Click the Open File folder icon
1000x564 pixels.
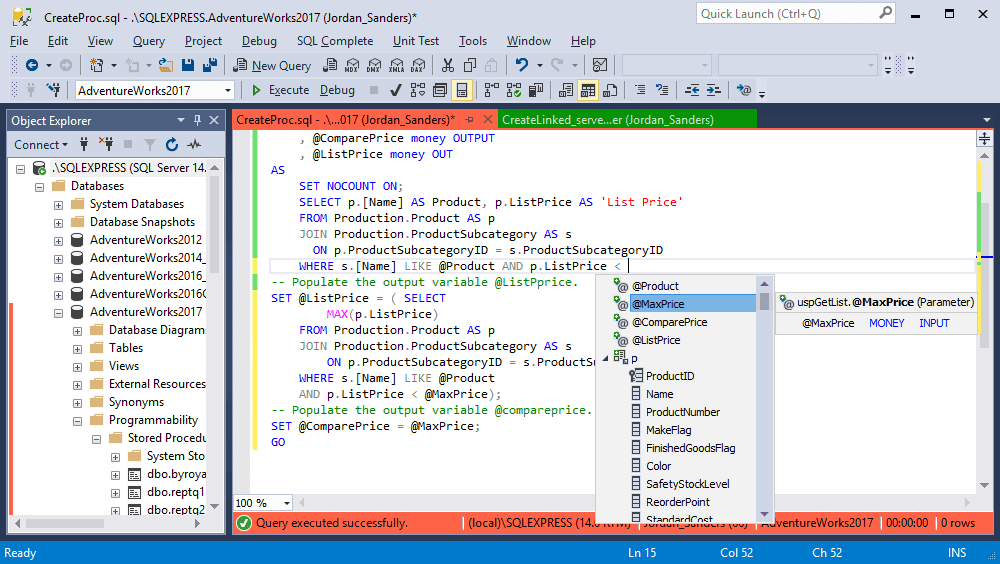(166, 65)
